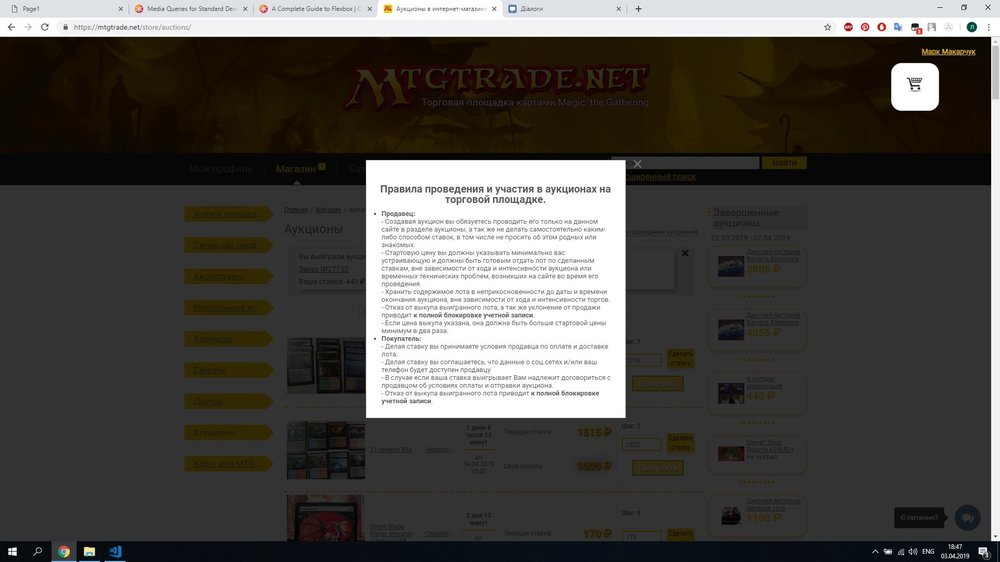Open the chat support bubble icon
The image size is (1000, 562).
[x=967, y=517]
